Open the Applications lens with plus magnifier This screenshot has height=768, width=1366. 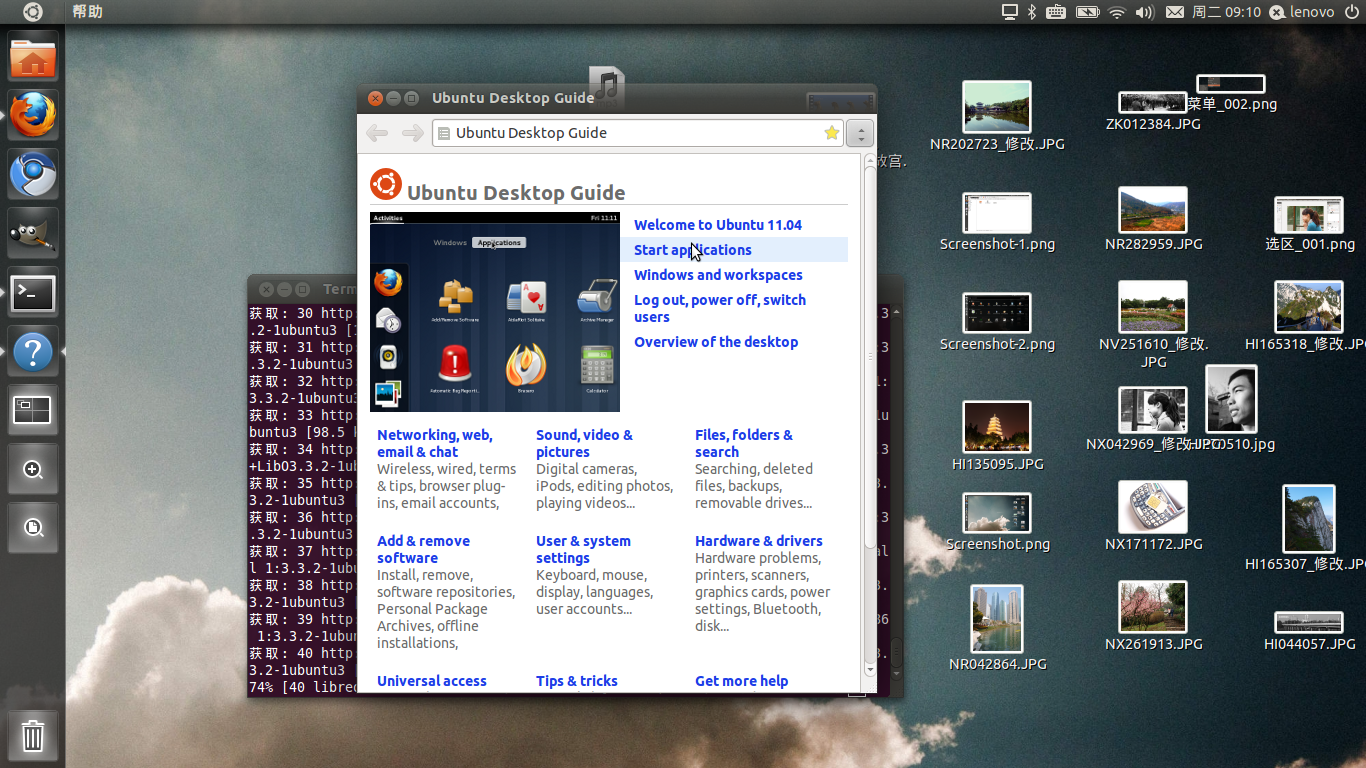pos(33,470)
